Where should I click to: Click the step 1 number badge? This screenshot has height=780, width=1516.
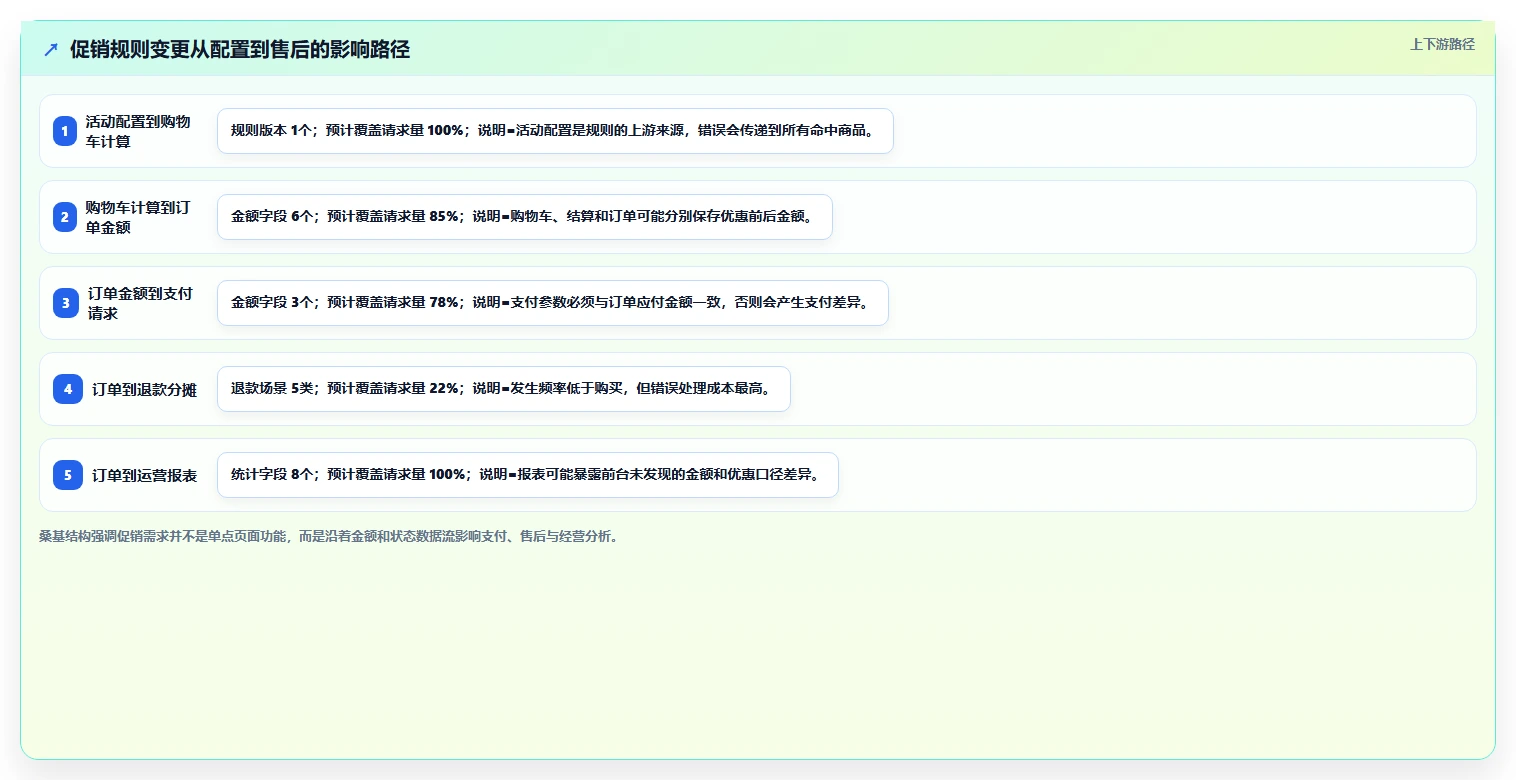(x=66, y=131)
